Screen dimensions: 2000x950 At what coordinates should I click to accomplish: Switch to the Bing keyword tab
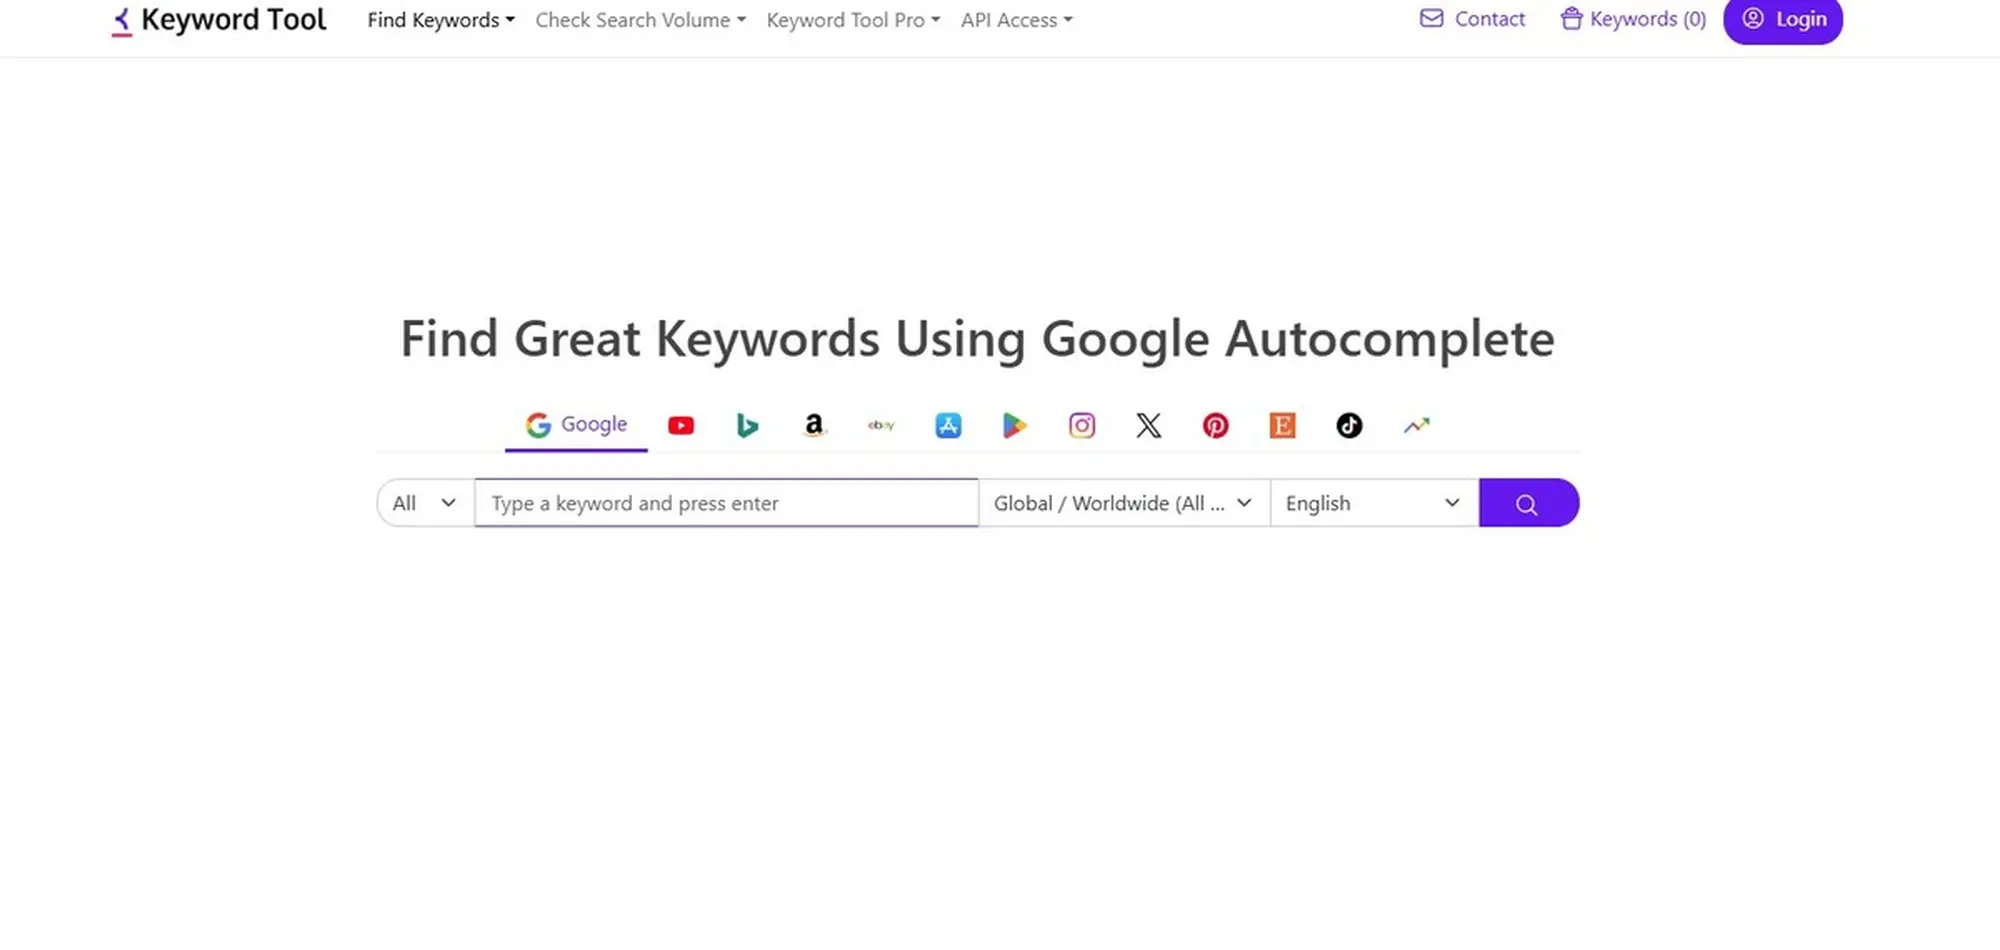coord(747,426)
